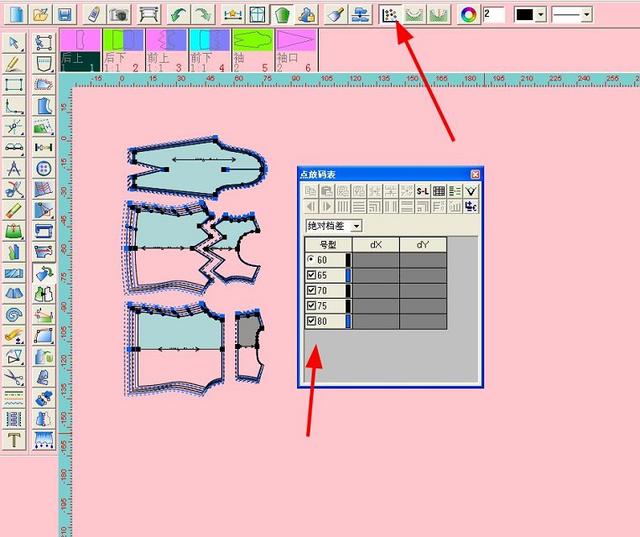The height and width of the screenshot is (537, 640).
Task: Open the line style dropdown
Action: [x=587, y=15]
